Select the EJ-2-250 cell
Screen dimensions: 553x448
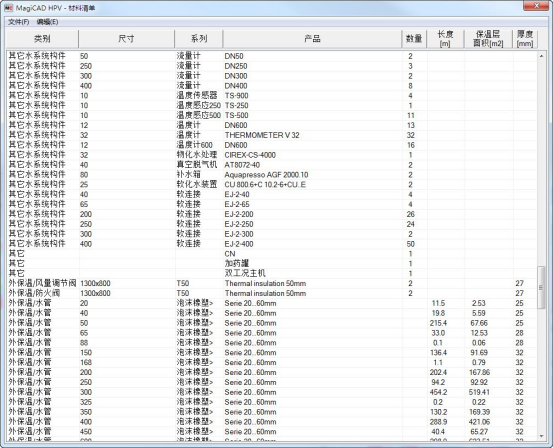pyautogui.click(x=239, y=224)
